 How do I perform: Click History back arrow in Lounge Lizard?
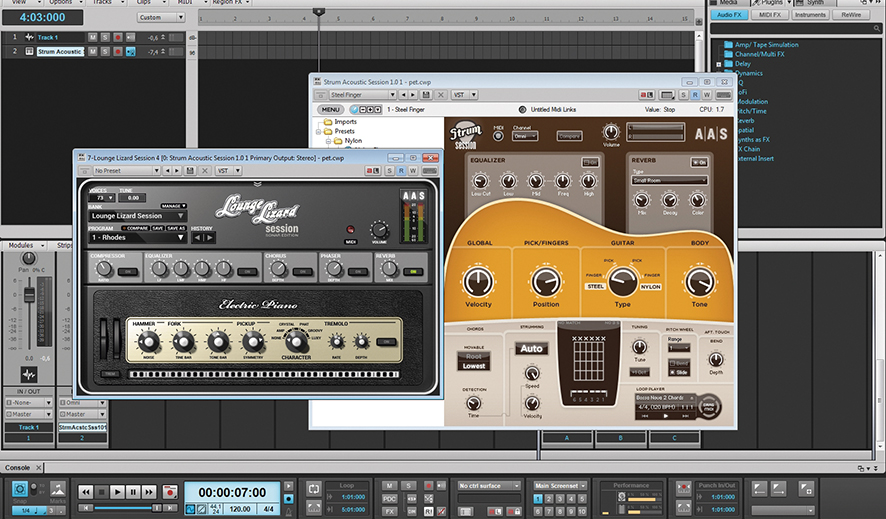[x=198, y=238]
